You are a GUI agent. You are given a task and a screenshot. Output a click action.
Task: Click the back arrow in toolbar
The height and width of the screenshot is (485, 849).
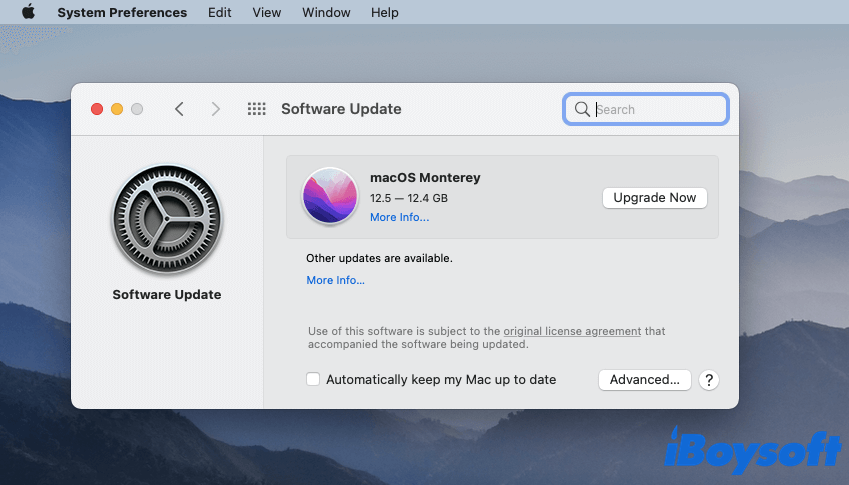[x=179, y=109]
